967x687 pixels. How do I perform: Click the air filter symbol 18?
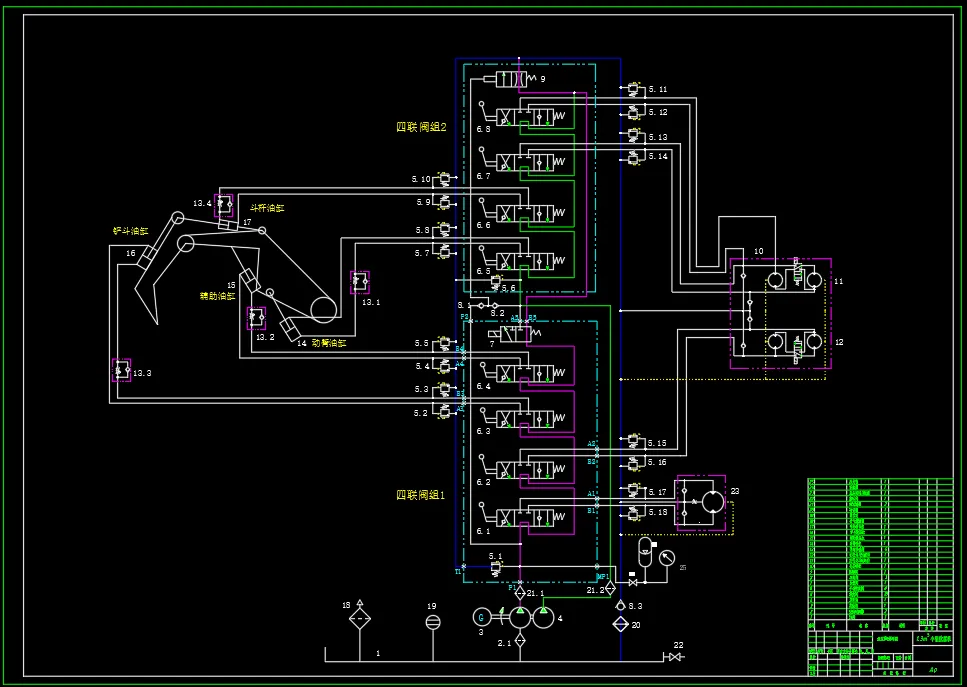(x=360, y=617)
